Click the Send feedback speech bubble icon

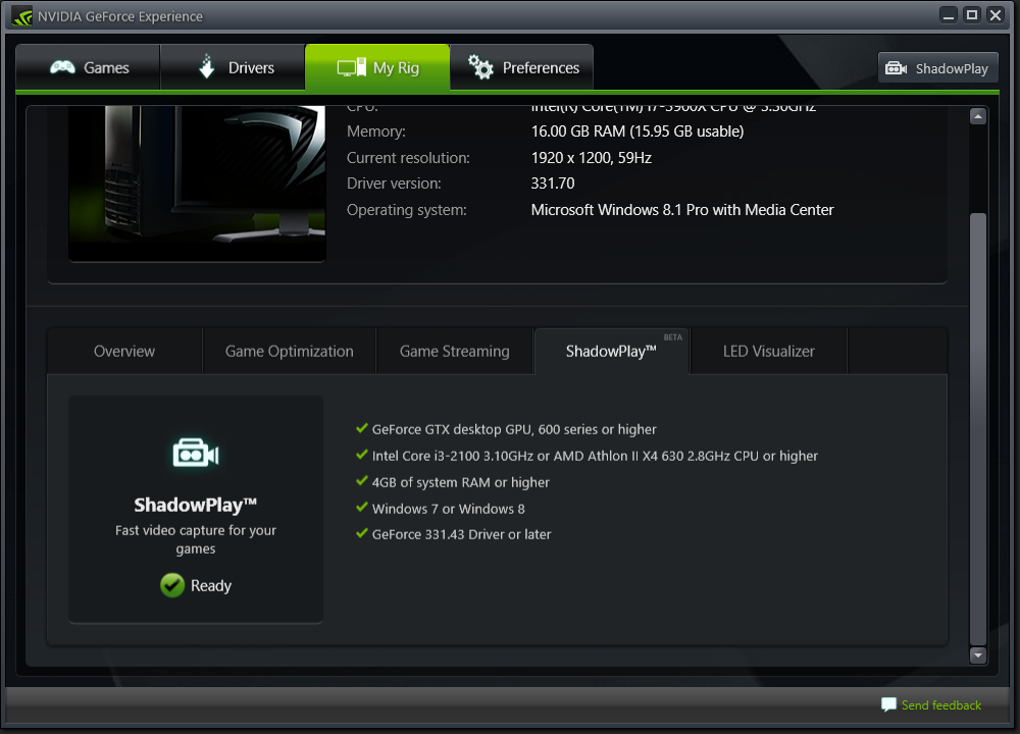pyautogui.click(x=889, y=705)
